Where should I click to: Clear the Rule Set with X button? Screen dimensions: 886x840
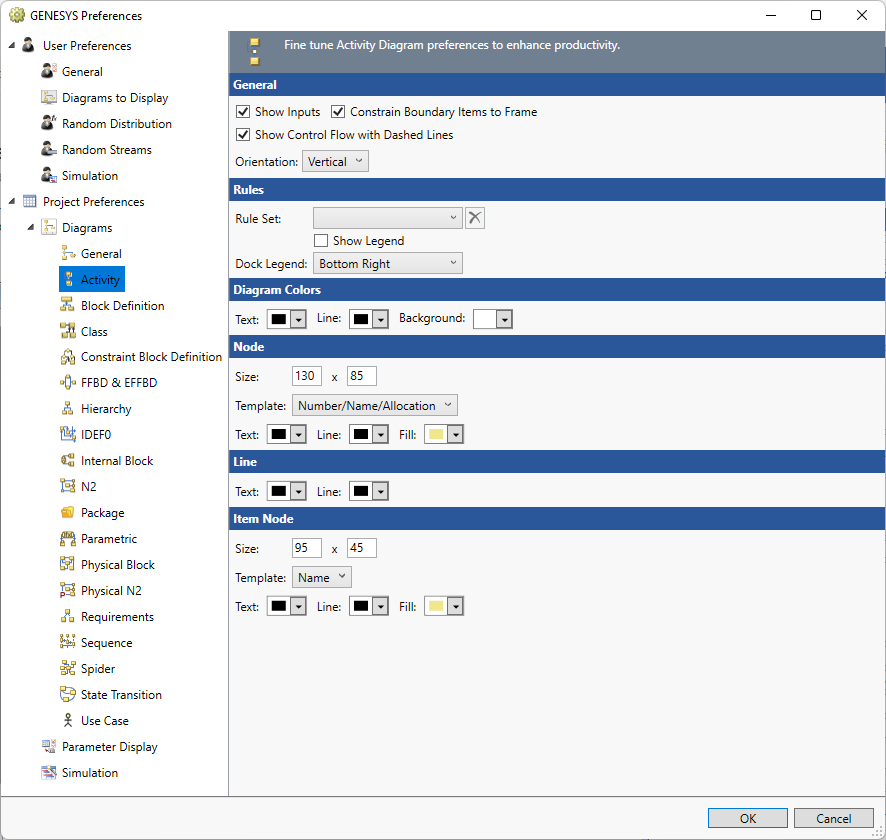(x=475, y=218)
